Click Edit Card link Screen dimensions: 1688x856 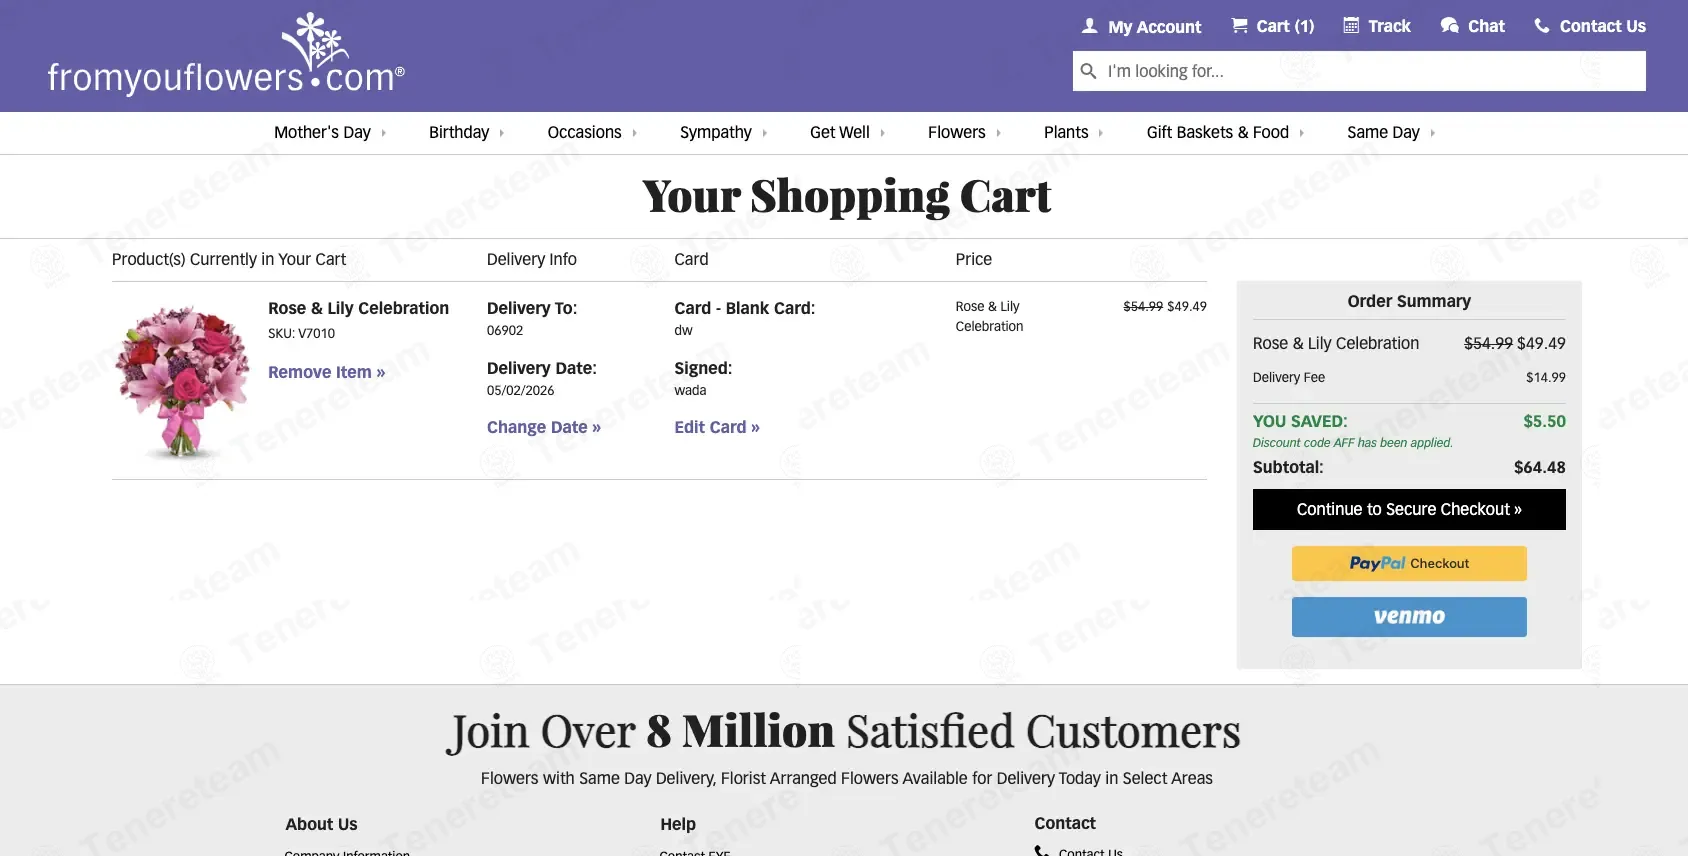(717, 427)
